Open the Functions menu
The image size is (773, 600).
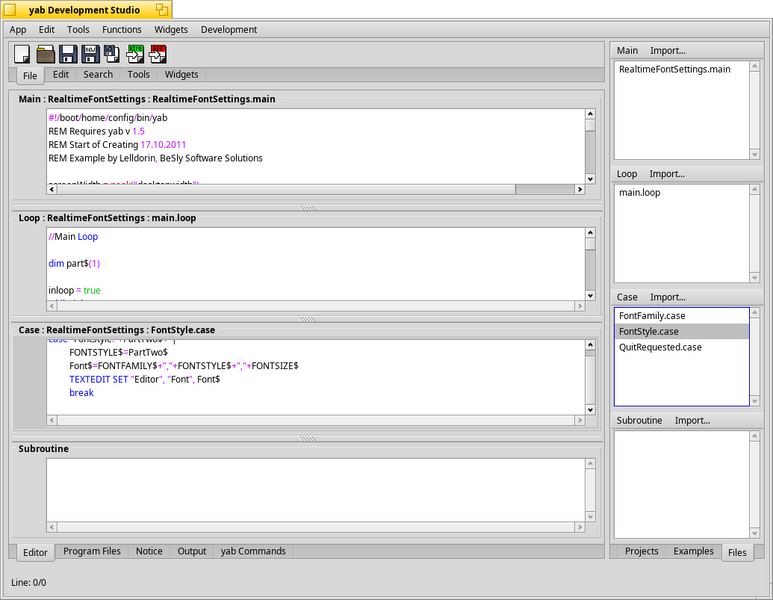122,30
